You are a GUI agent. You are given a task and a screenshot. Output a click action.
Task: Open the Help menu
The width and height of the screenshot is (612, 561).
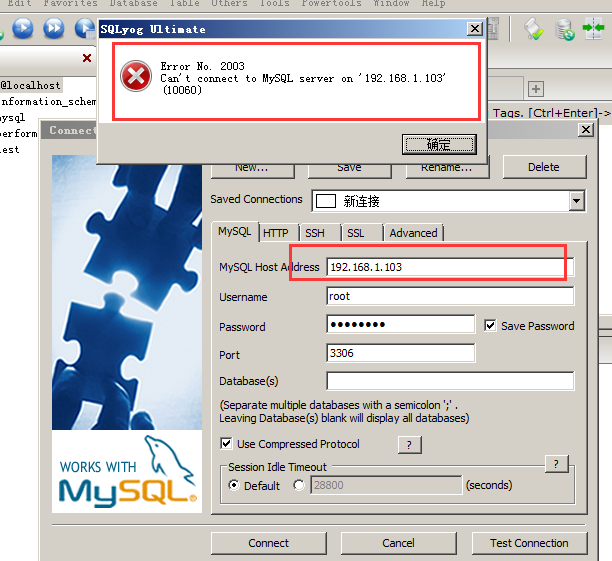[433, 3]
